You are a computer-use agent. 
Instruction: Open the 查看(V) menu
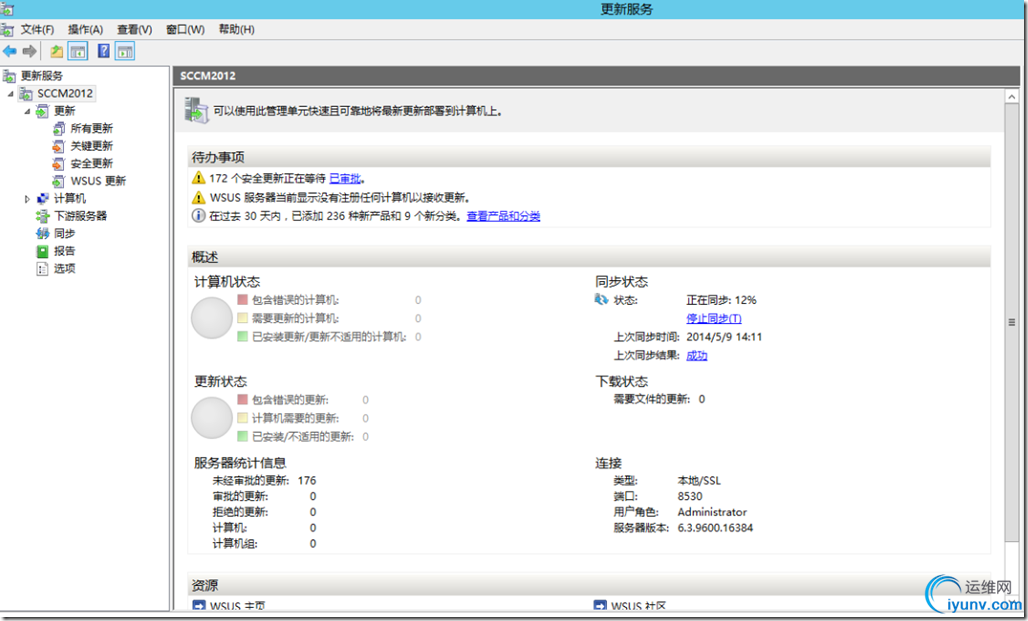[134, 30]
